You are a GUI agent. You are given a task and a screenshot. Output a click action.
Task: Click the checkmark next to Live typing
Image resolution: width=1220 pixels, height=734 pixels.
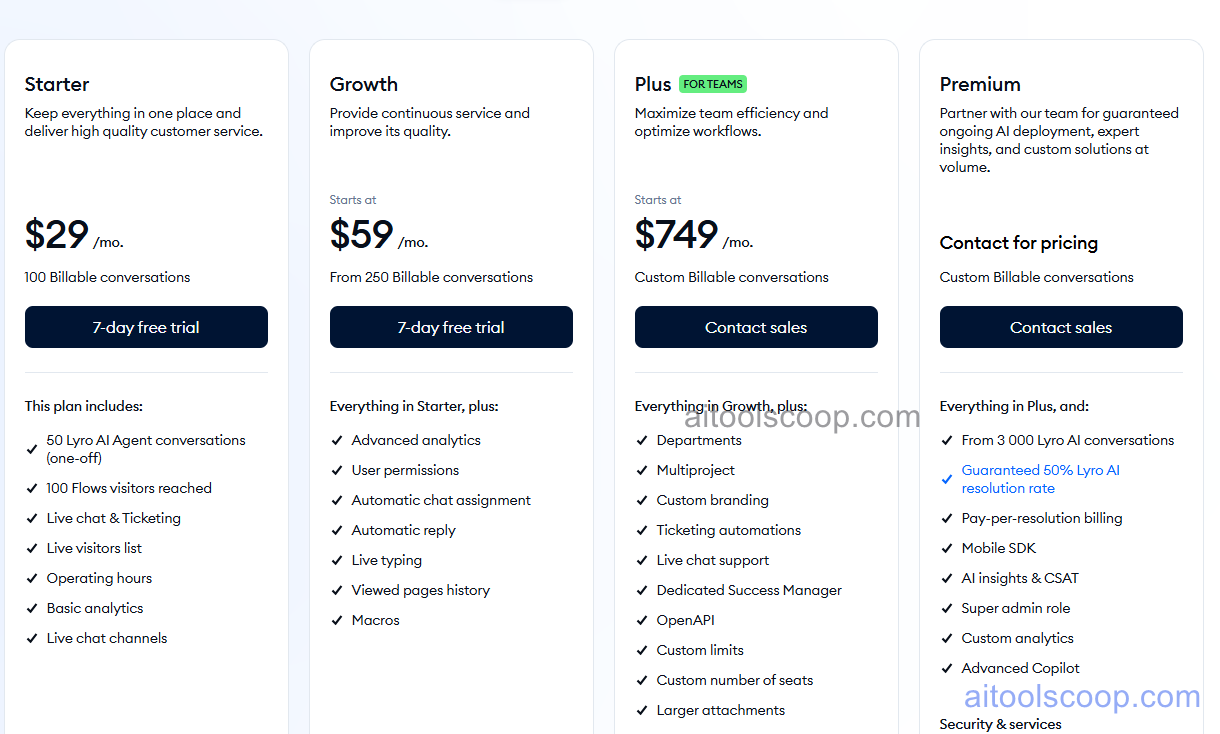pos(337,560)
